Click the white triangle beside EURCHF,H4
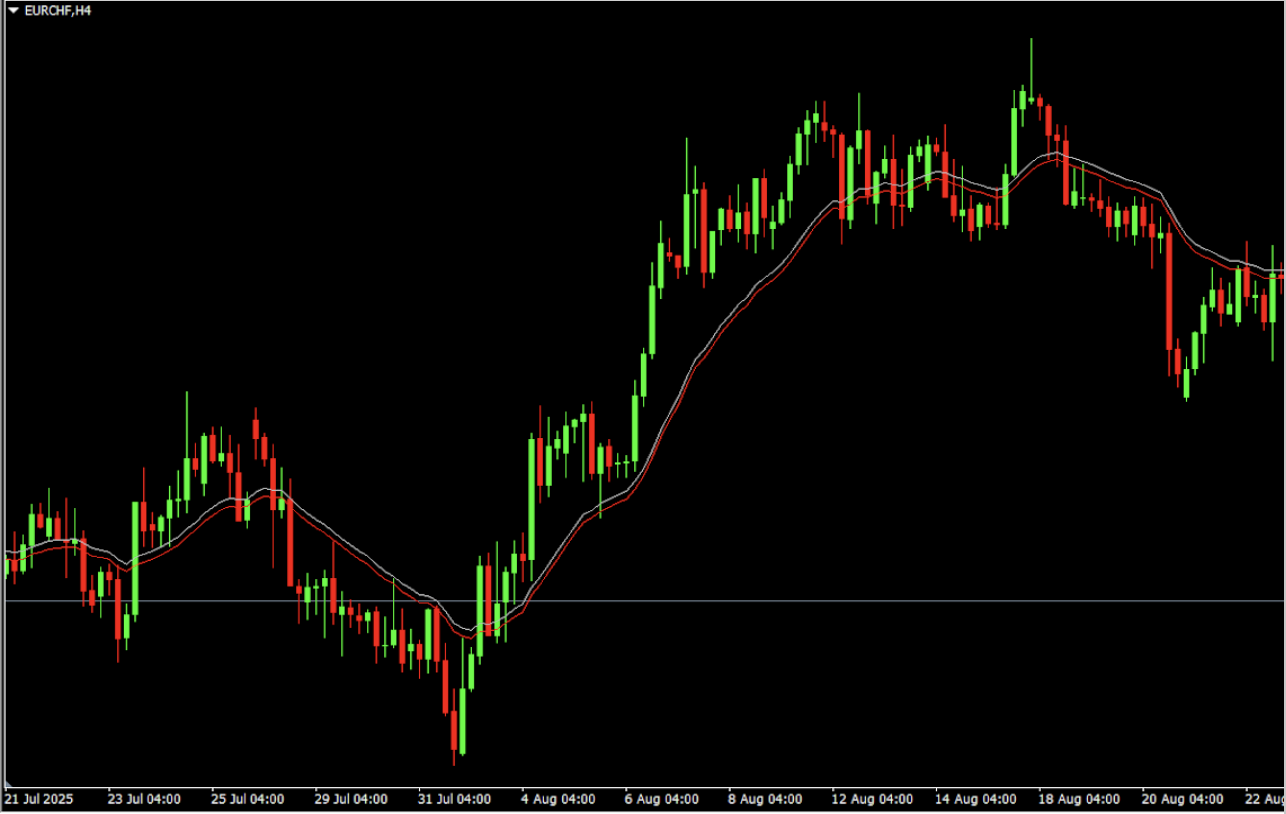The image size is (1286, 814). 13,11
